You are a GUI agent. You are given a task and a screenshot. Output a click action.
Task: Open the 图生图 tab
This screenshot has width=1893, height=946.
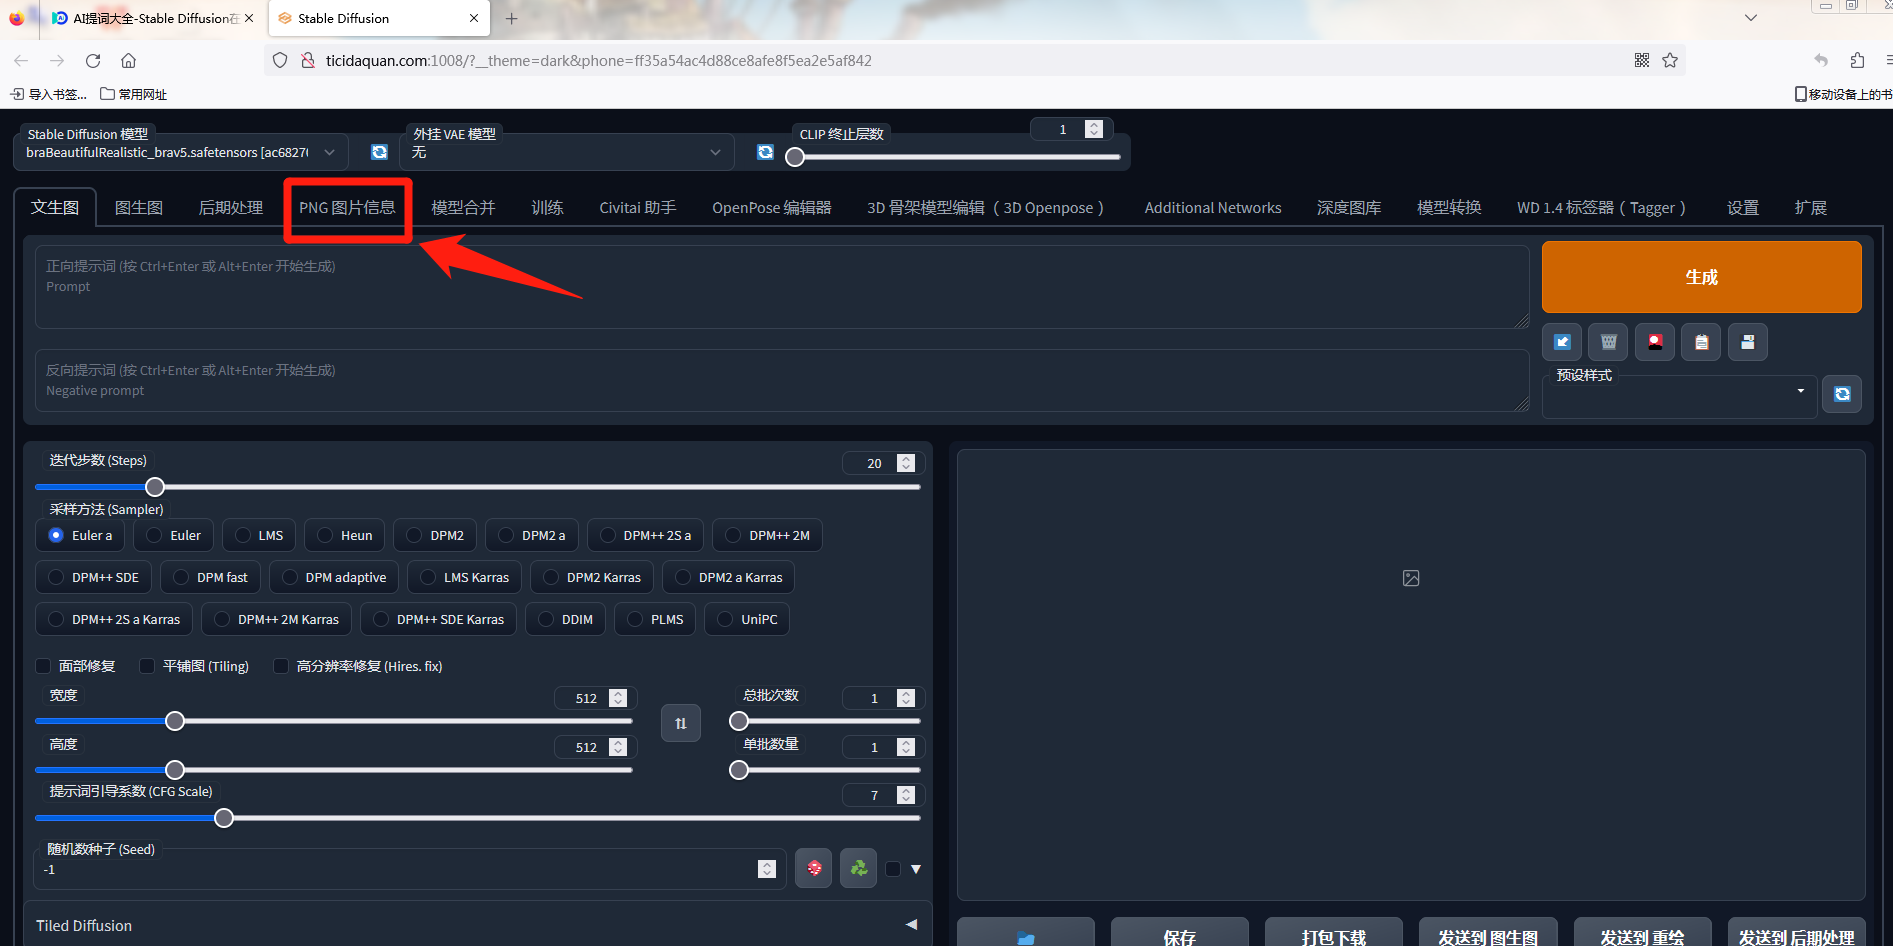[139, 208]
